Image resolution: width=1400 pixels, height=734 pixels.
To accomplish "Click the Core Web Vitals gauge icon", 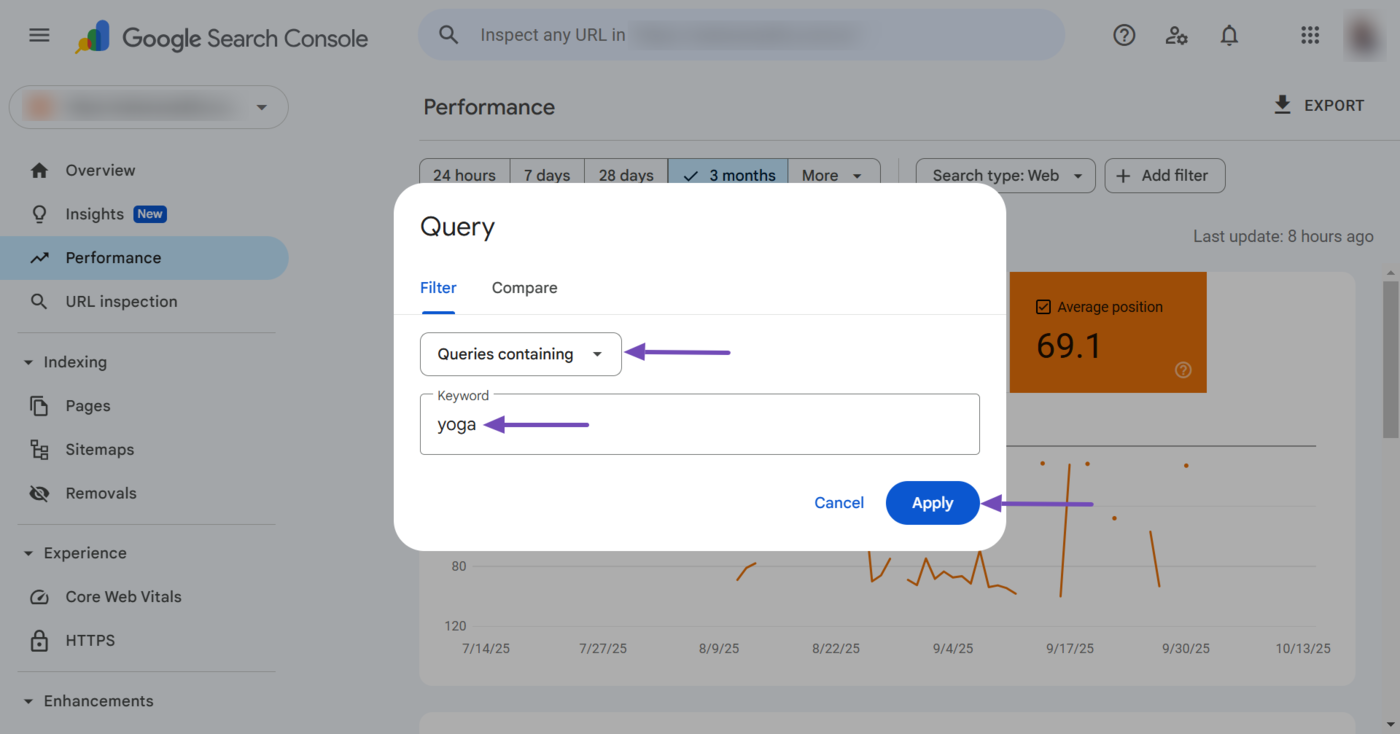I will point(39,597).
